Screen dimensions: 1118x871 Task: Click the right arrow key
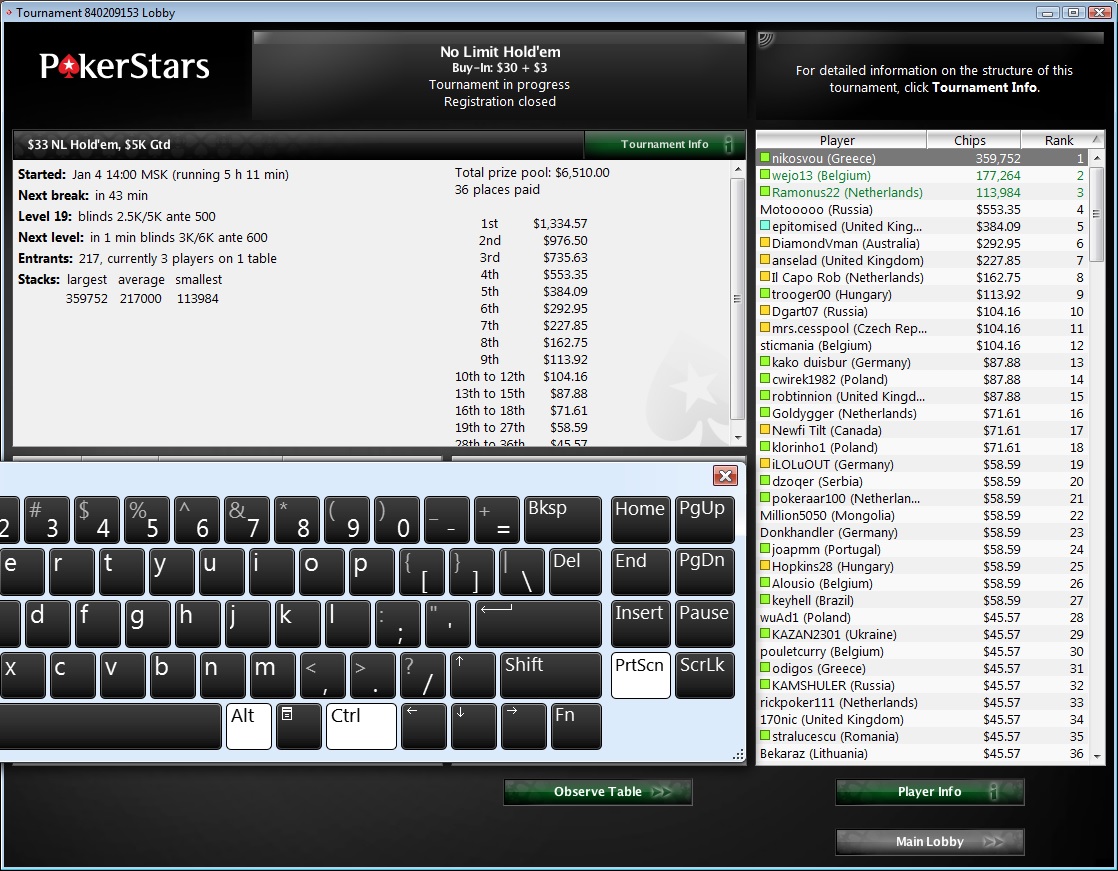523,726
